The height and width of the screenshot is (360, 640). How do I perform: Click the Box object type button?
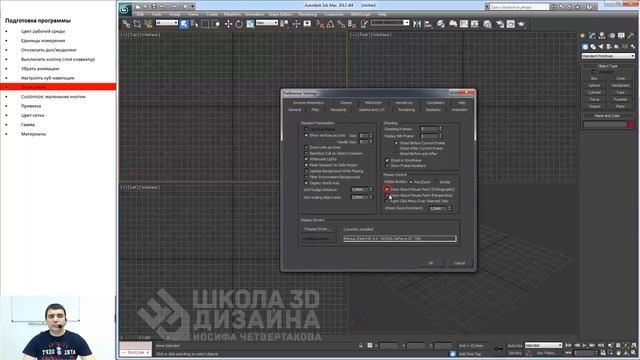point(594,78)
